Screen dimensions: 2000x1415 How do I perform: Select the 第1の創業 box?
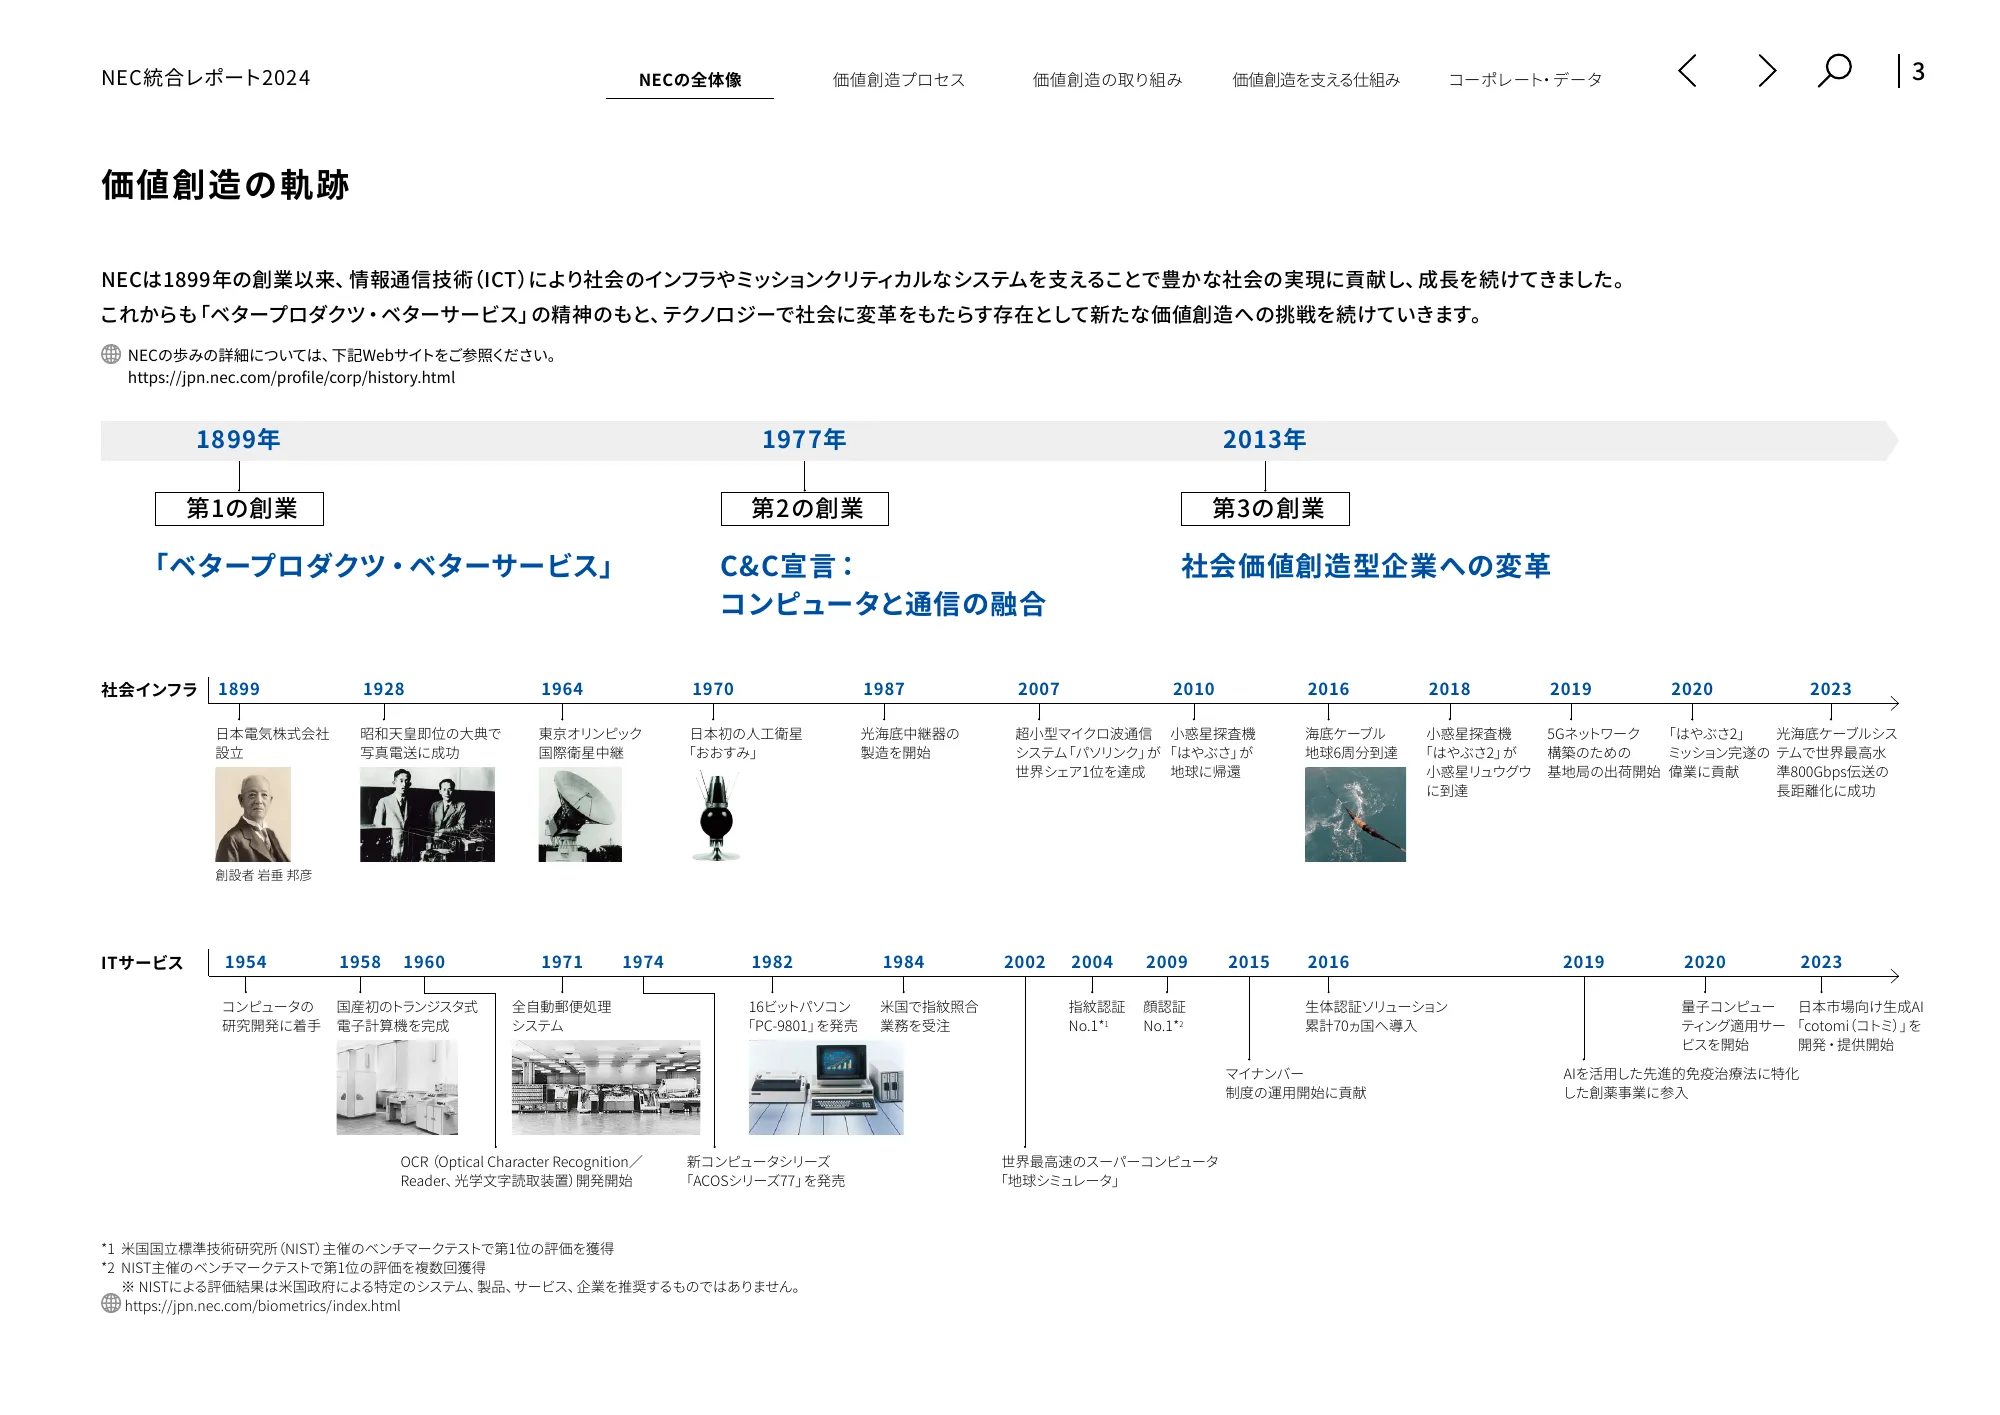tap(239, 509)
